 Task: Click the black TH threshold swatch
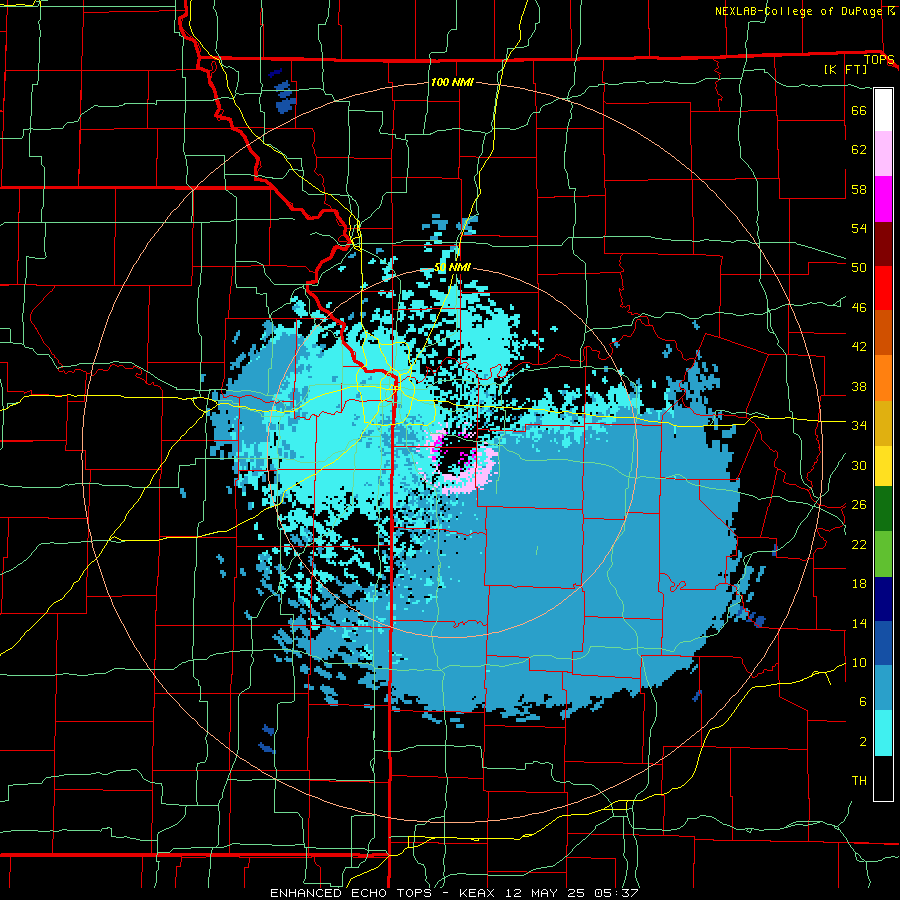[883, 778]
